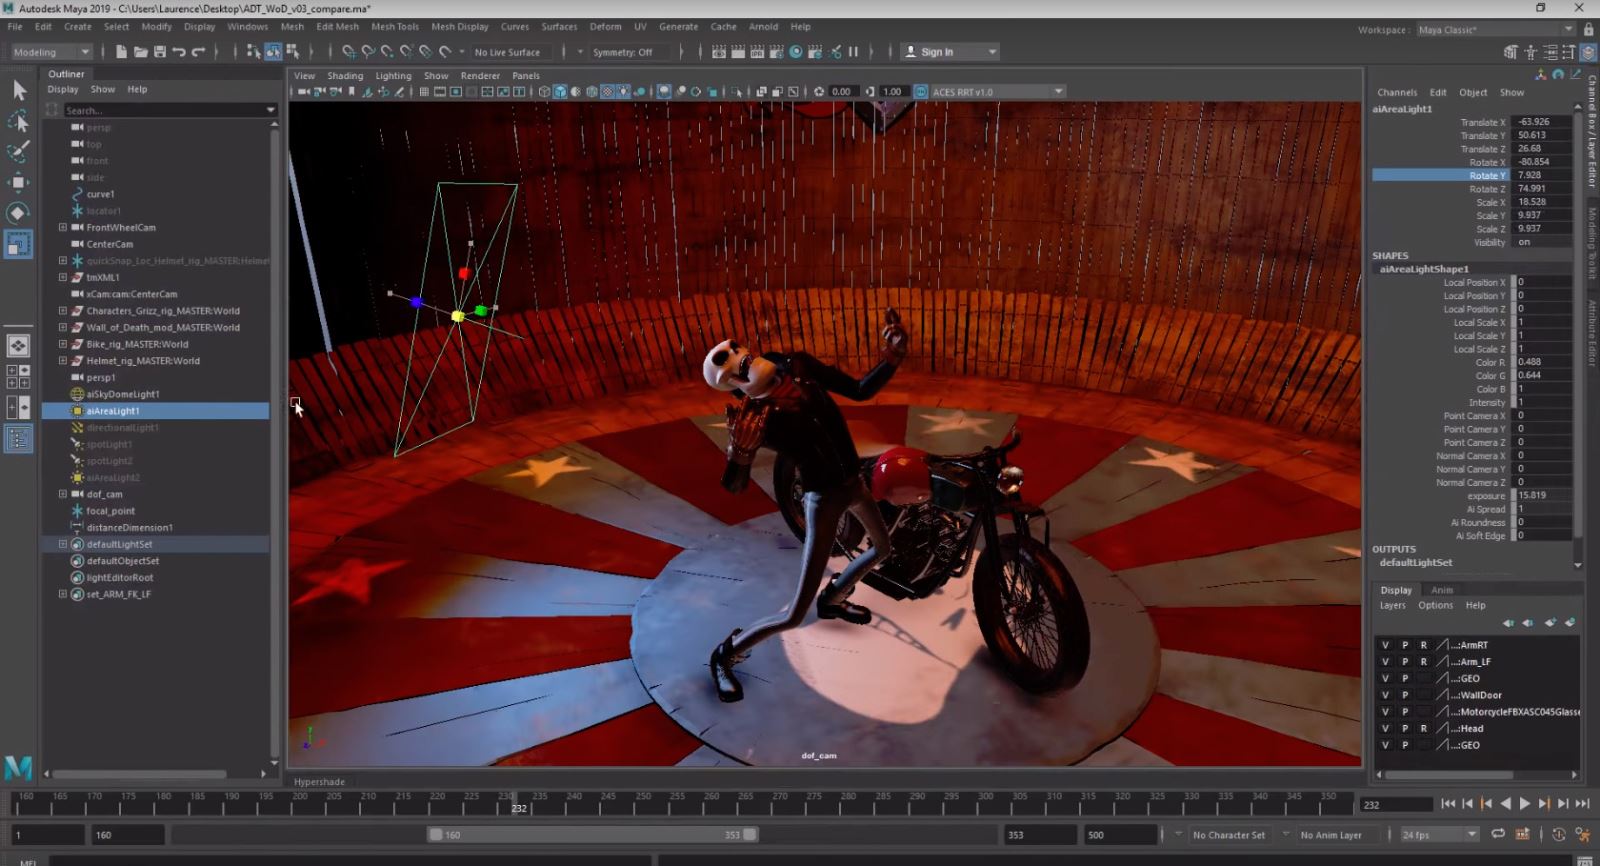Click the No Live Surface field

click(509, 52)
